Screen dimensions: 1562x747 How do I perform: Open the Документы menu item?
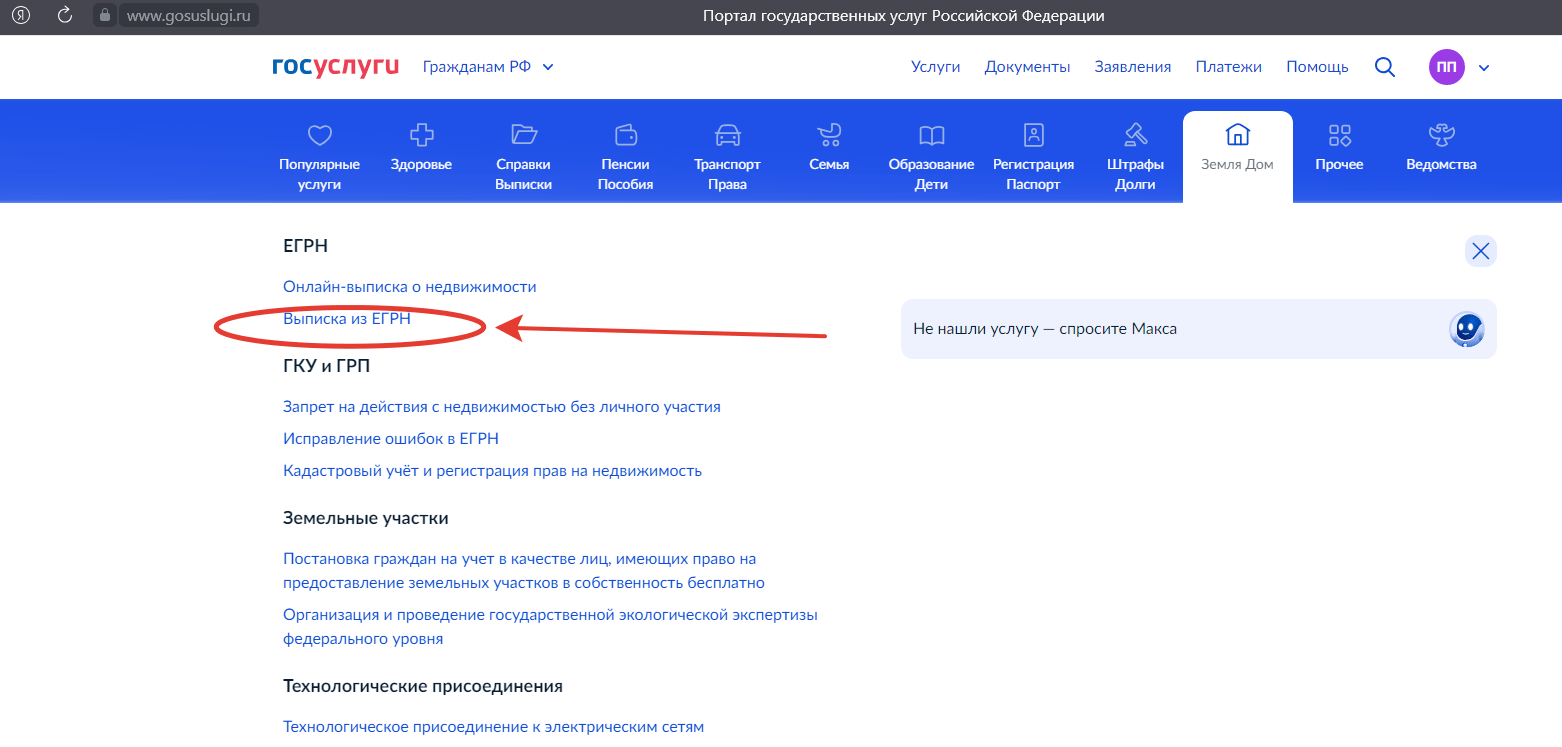click(x=1027, y=67)
